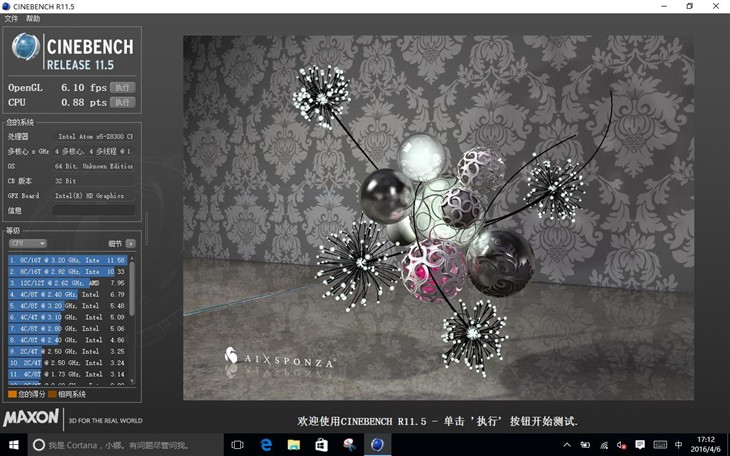The height and width of the screenshot is (456, 730).
Task: Launch Microsoft Edge from the taskbar
Action: pyautogui.click(x=266, y=445)
